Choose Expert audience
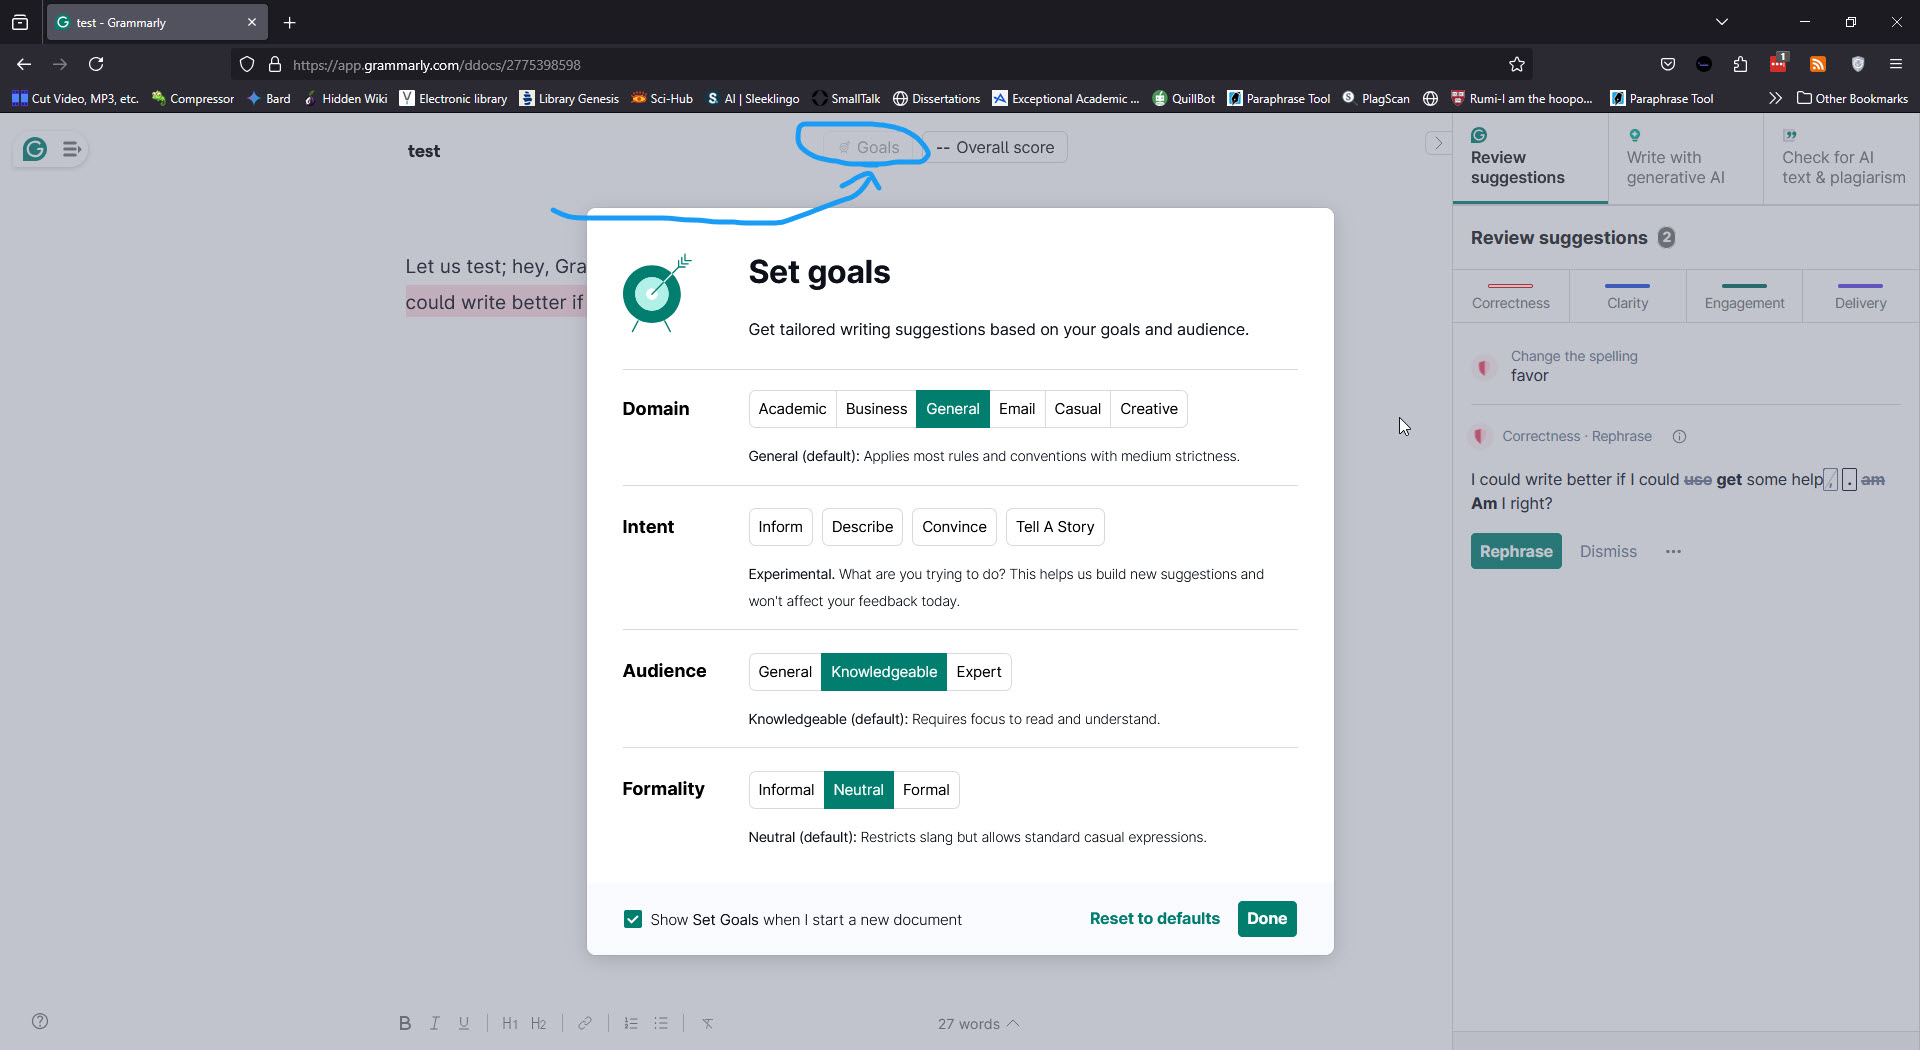Screen dimensions: 1920x1050 coord(978,672)
